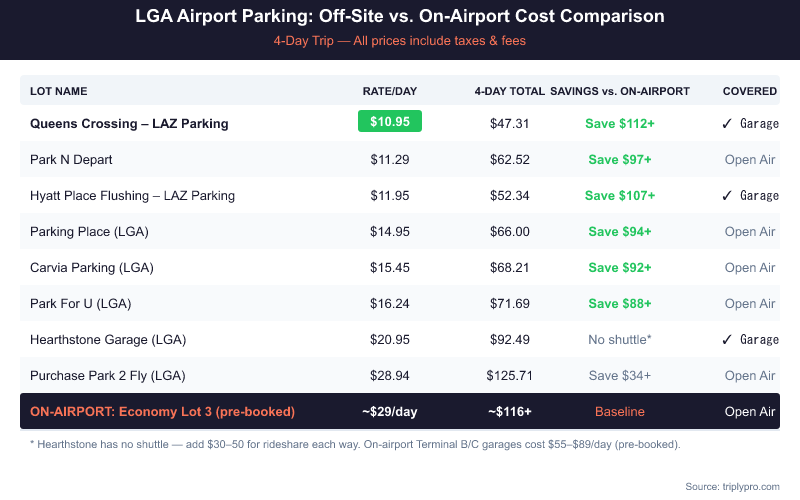
Task: Click the Hearthstone Garage covered checkmark
Action: (727, 340)
